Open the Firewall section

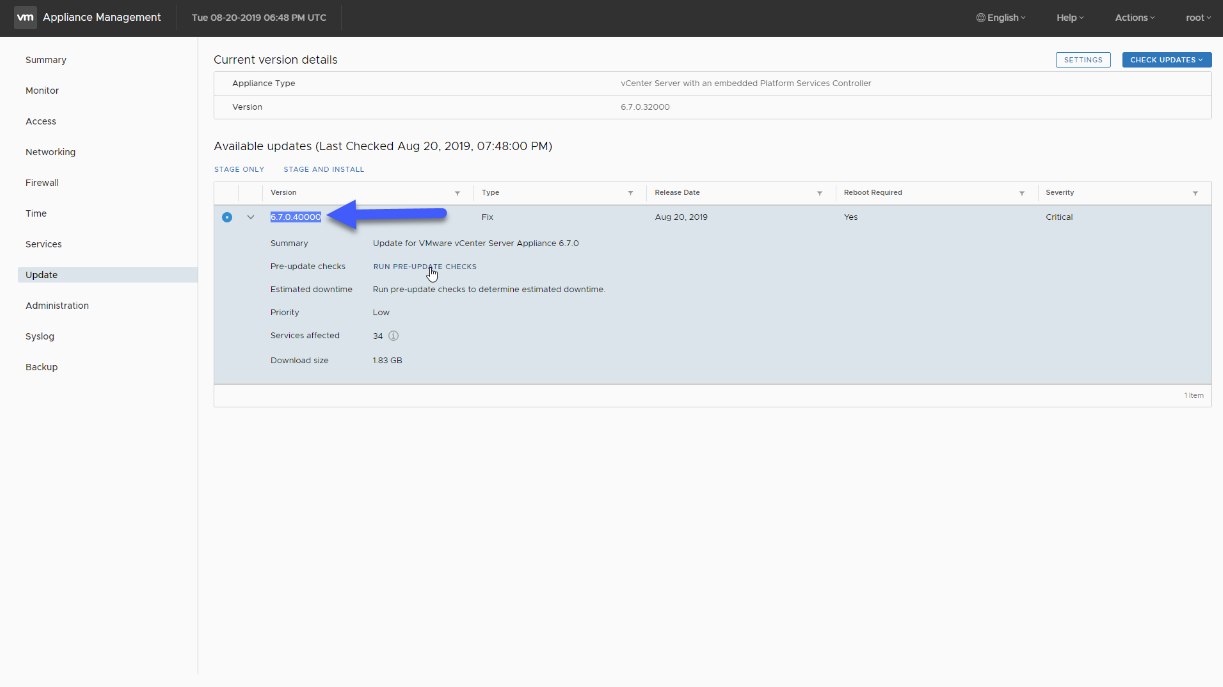click(x=42, y=183)
